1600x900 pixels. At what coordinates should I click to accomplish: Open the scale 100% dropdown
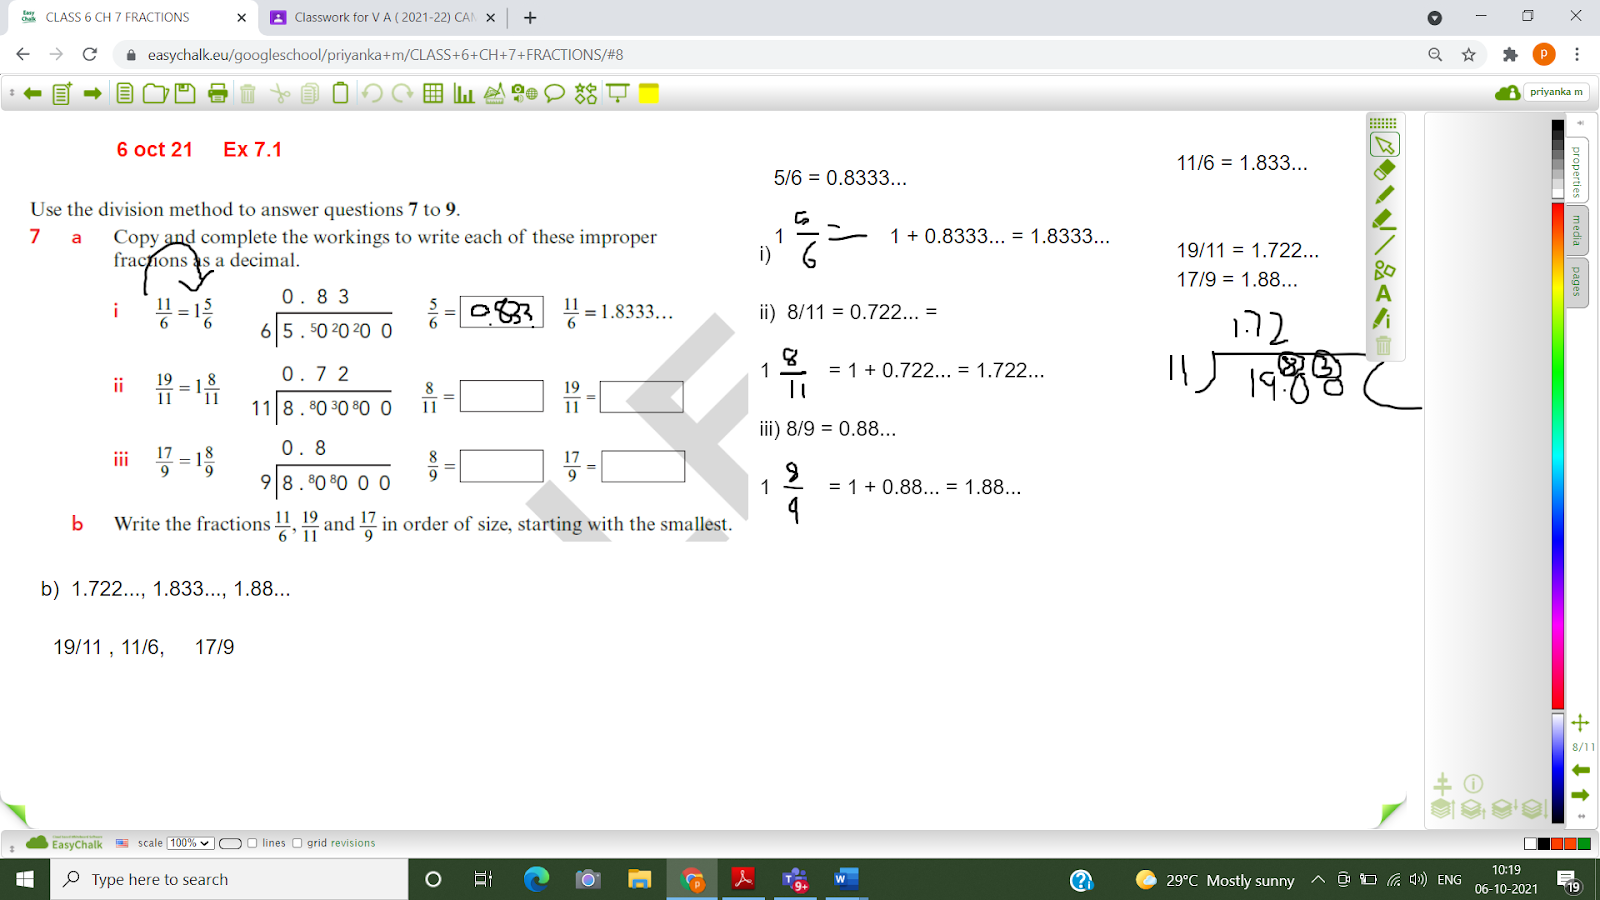pos(190,843)
